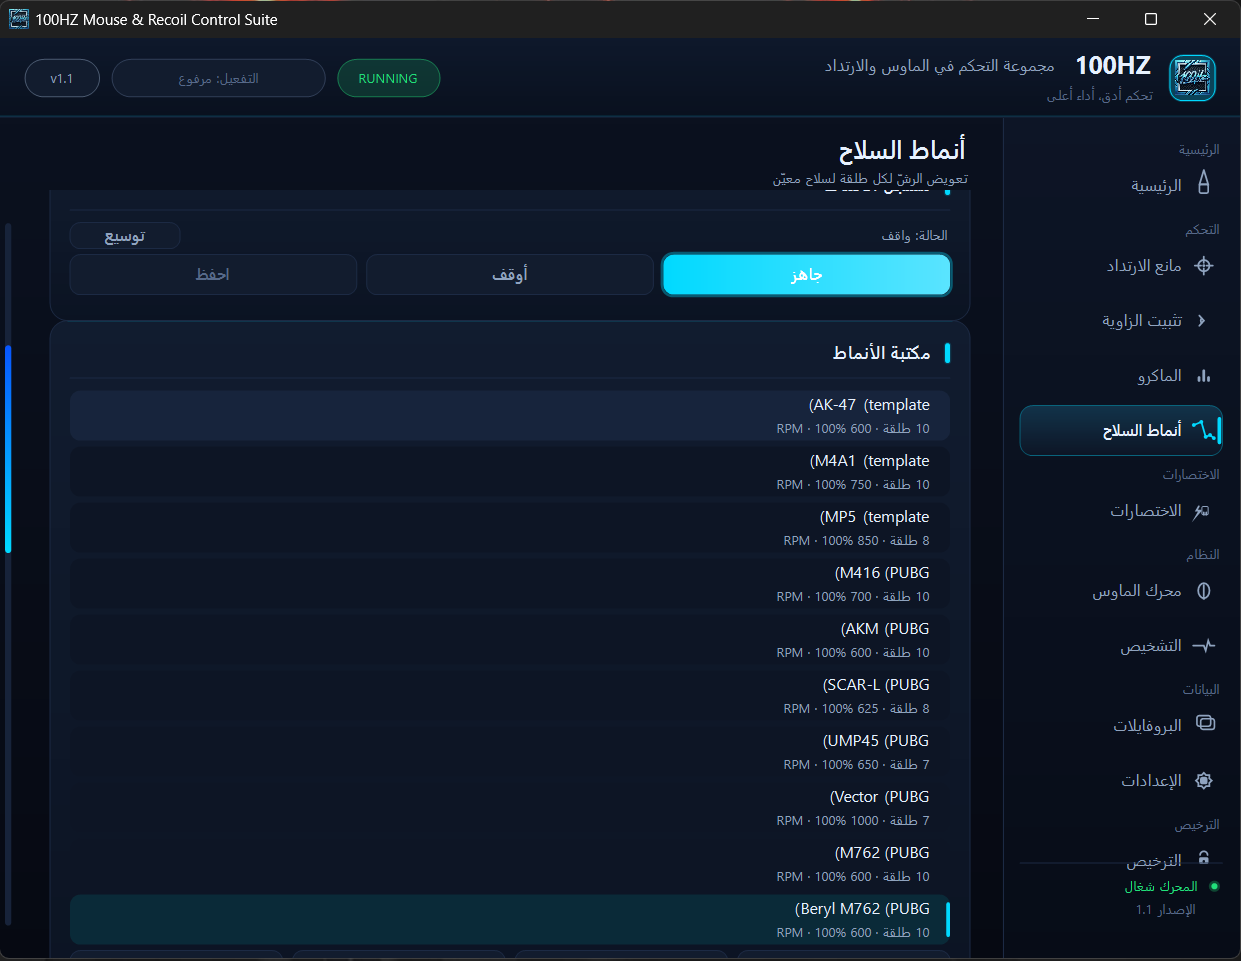Choose the M762 (PUBG) row above Beryl
Screen dimensions: 1241x961
click(x=510, y=864)
